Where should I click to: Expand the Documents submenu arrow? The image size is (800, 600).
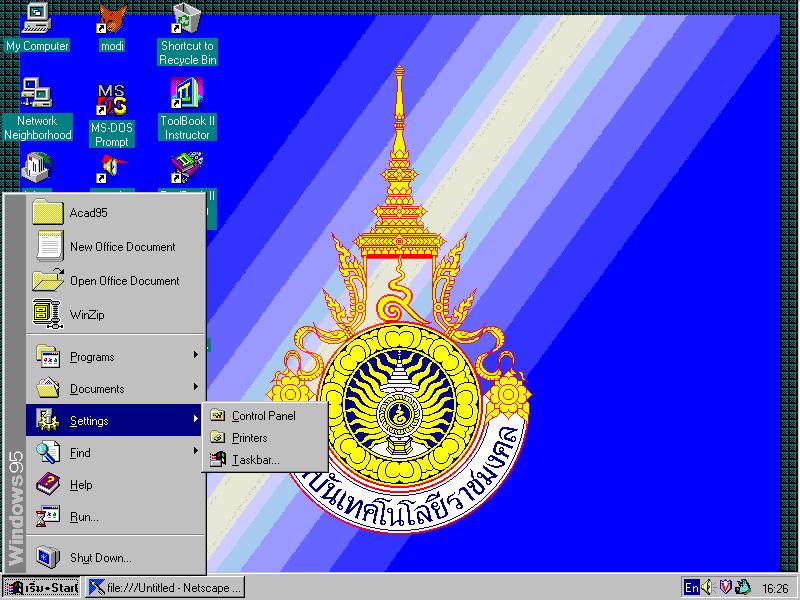point(195,387)
